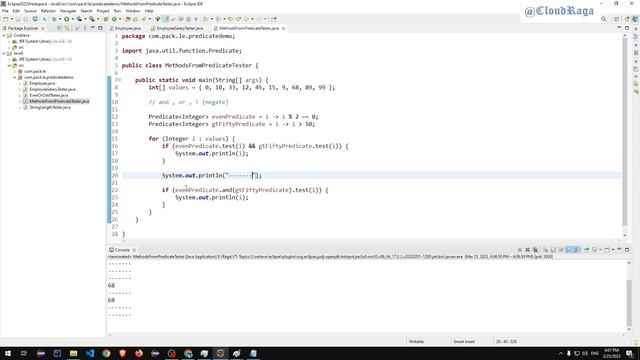
Task: Maximize the Package Explorer view
Action: (100, 28)
